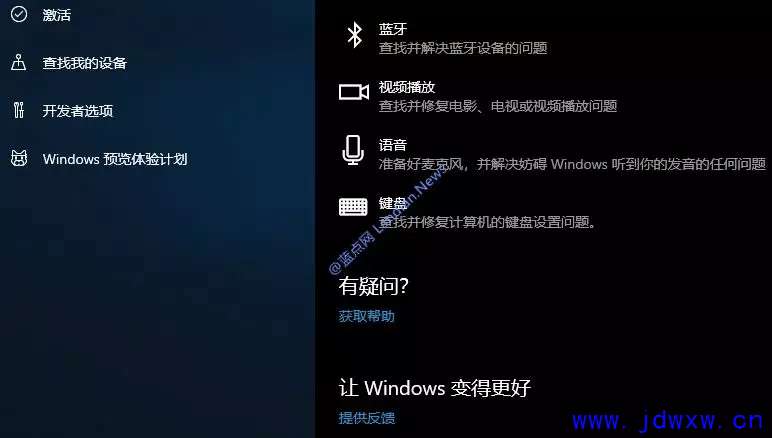Click the keyboard icon for 键盘
The image size is (772, 438).
coord(353,207)
